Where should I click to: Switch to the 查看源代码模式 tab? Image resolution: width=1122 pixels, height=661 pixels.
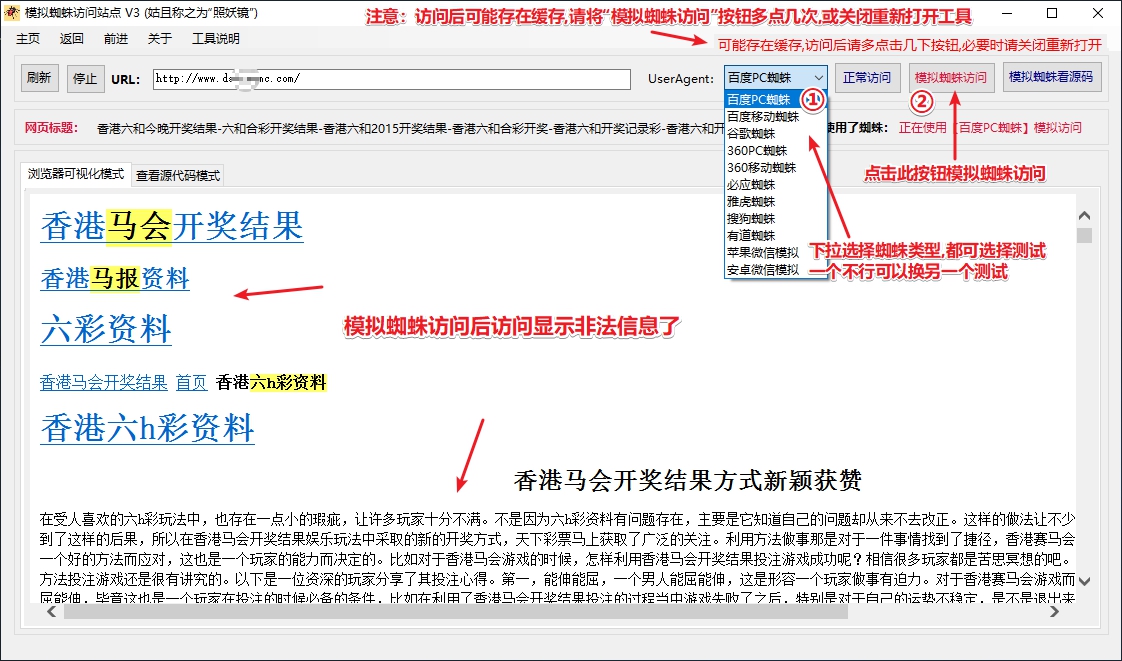click(178, 176)
